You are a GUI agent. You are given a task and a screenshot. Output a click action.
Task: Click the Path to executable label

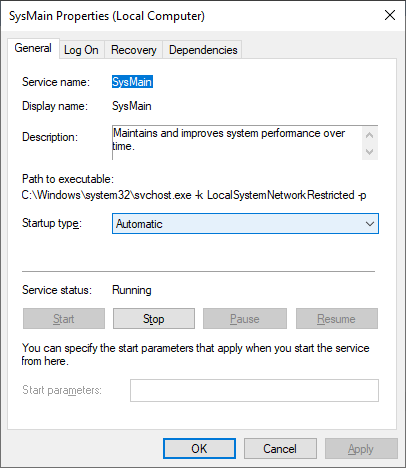click(68, 179)
